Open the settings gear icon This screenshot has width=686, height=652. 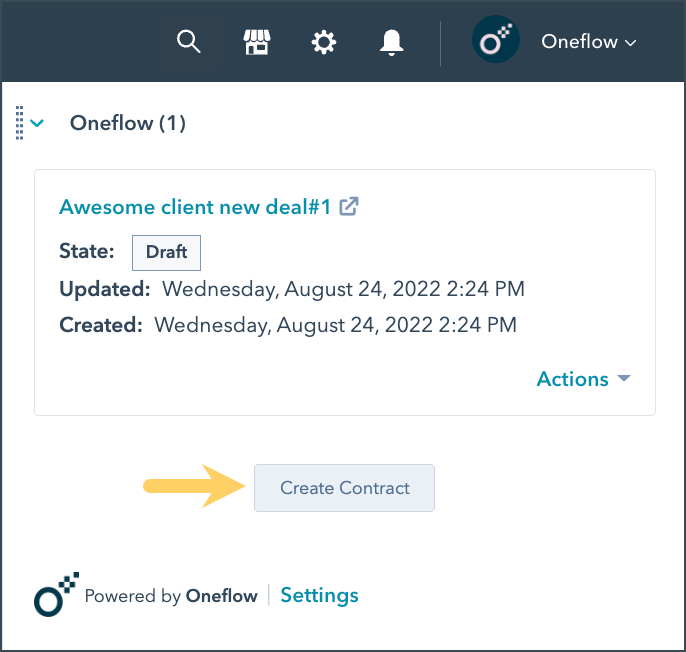click(324, 42)
